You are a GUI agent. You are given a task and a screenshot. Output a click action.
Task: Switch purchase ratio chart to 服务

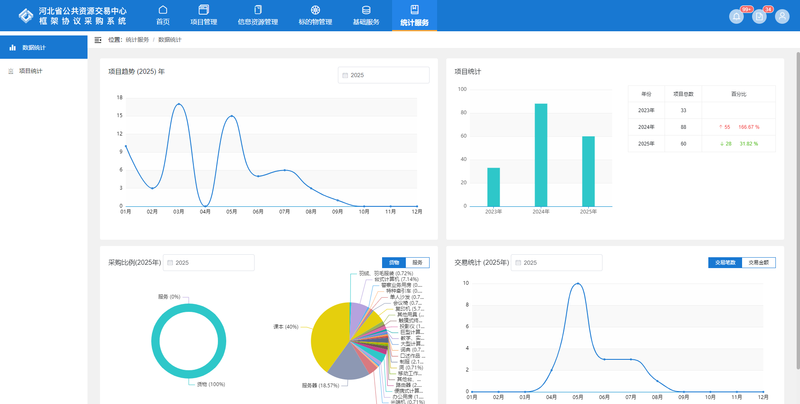418,262
